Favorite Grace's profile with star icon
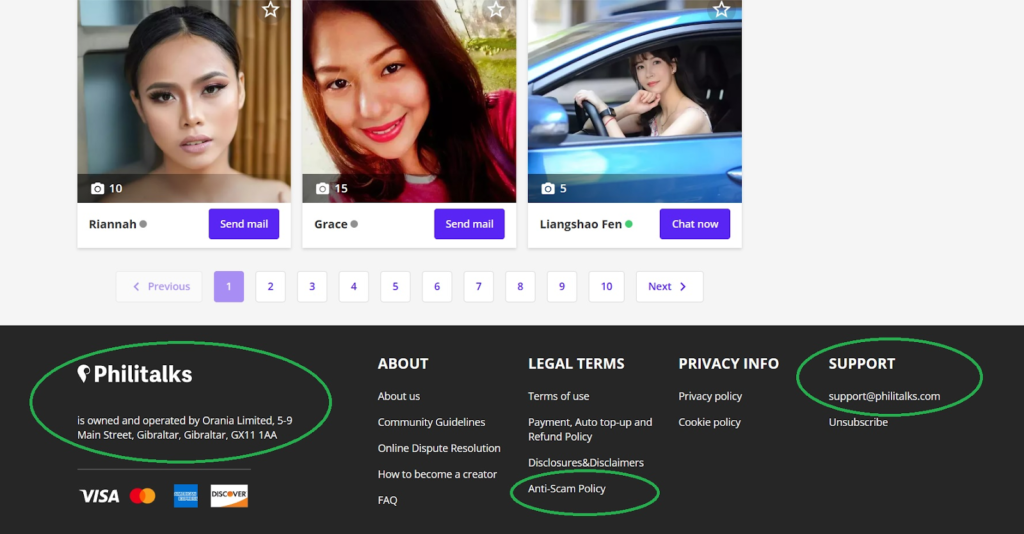The image size is (1024, 534). pos(496,9)
